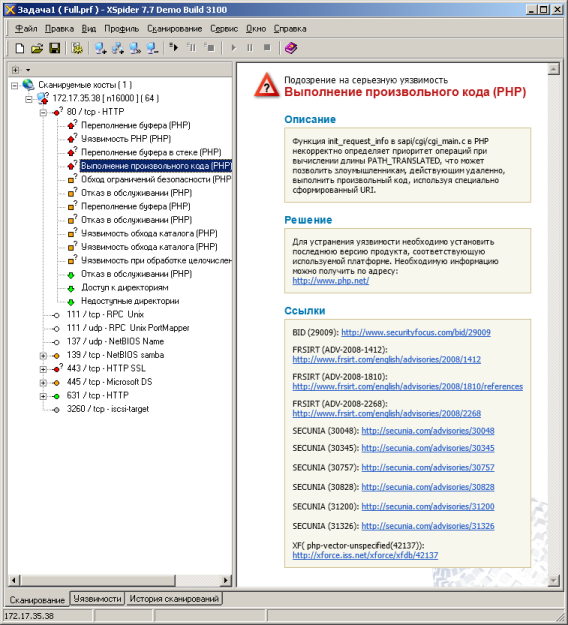Click the New task document icon

click(x=19, y=48)
